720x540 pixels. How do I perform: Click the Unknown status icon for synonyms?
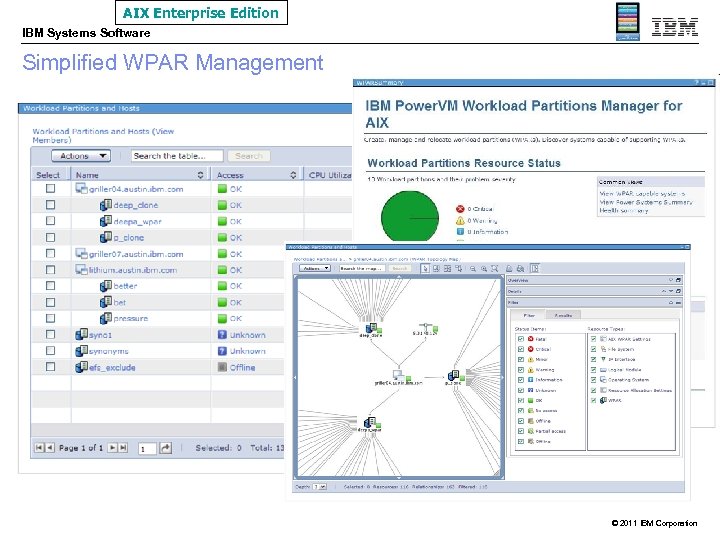coord(222,351)
